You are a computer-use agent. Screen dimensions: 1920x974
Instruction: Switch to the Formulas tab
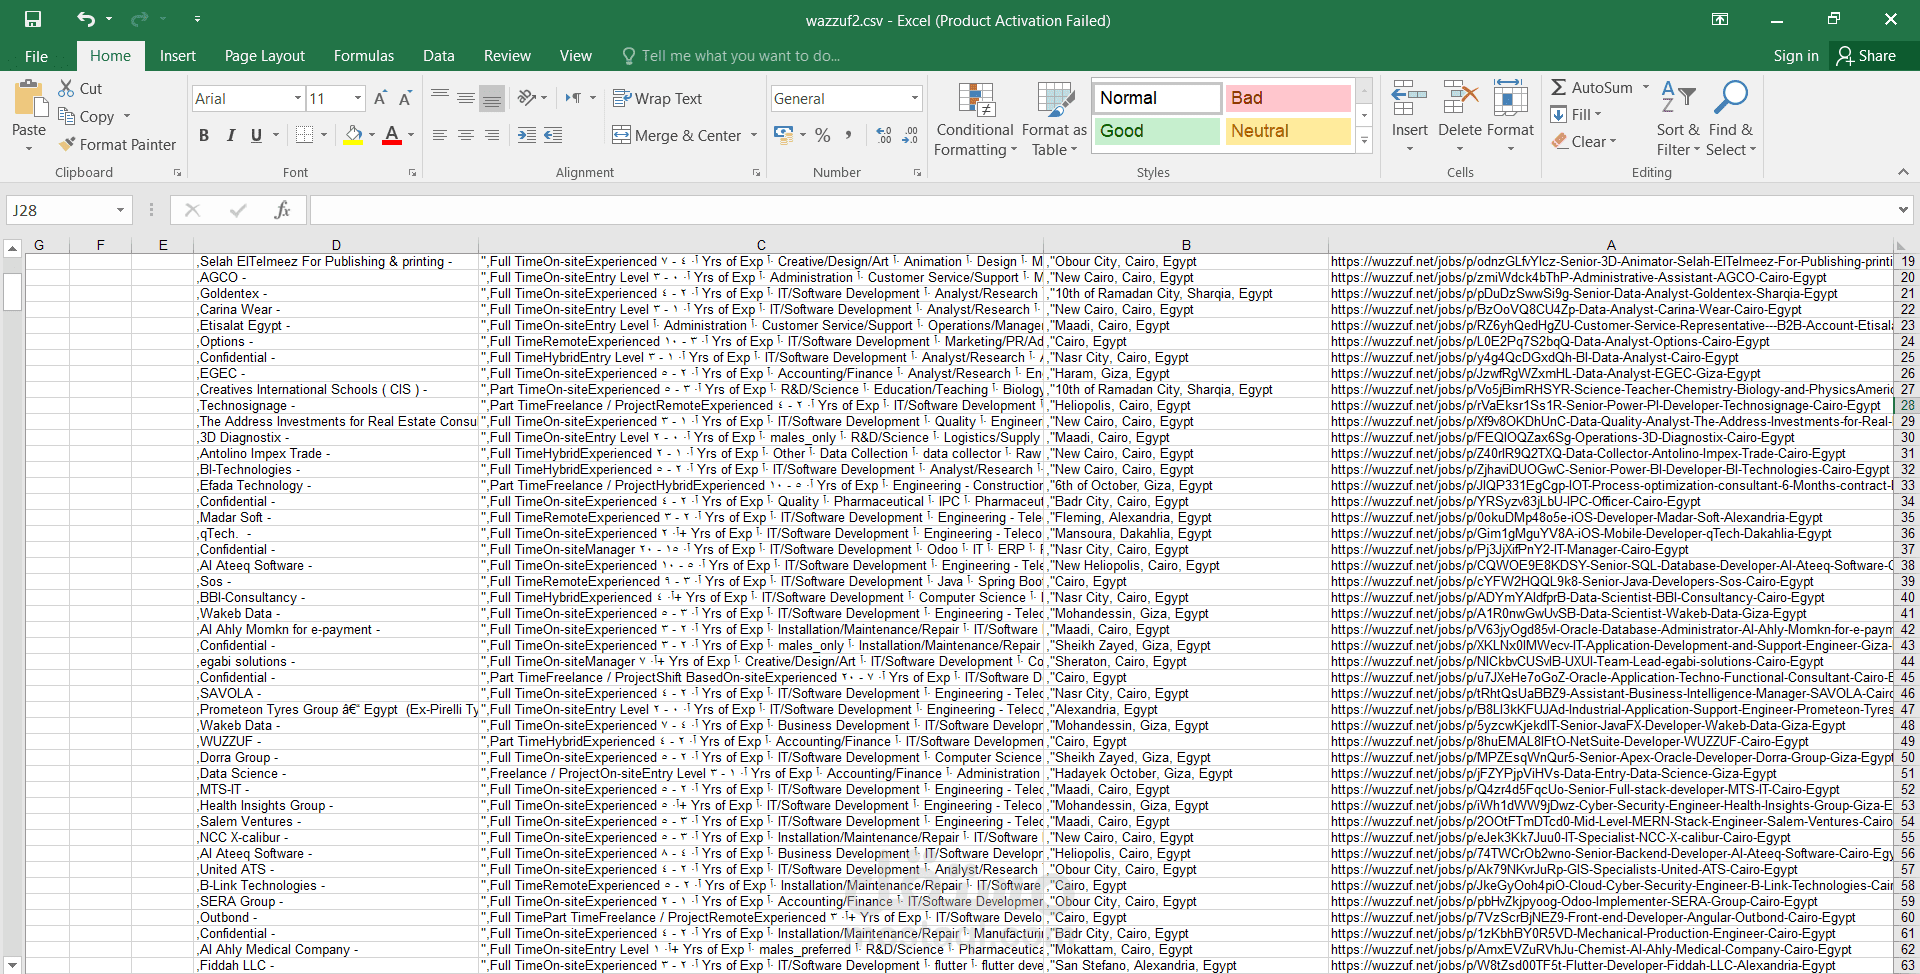[x=364, y=56]
